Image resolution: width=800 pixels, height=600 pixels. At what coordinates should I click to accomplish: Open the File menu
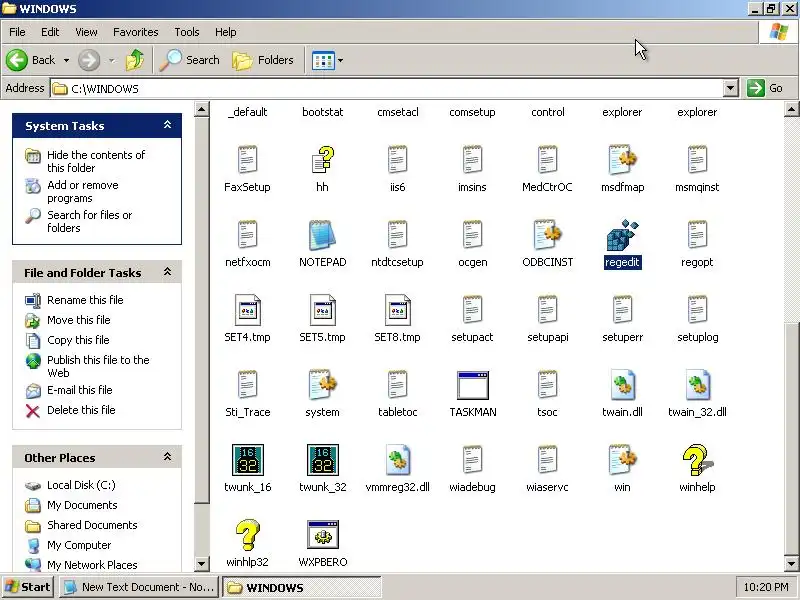point(17,32)
